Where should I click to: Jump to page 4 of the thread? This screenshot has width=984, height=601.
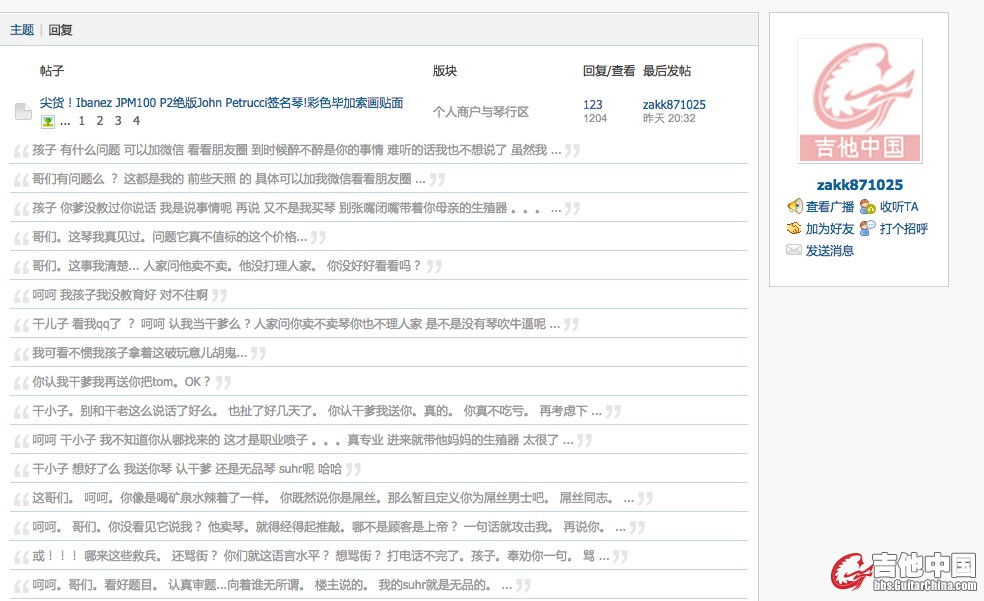pos(136,121)
